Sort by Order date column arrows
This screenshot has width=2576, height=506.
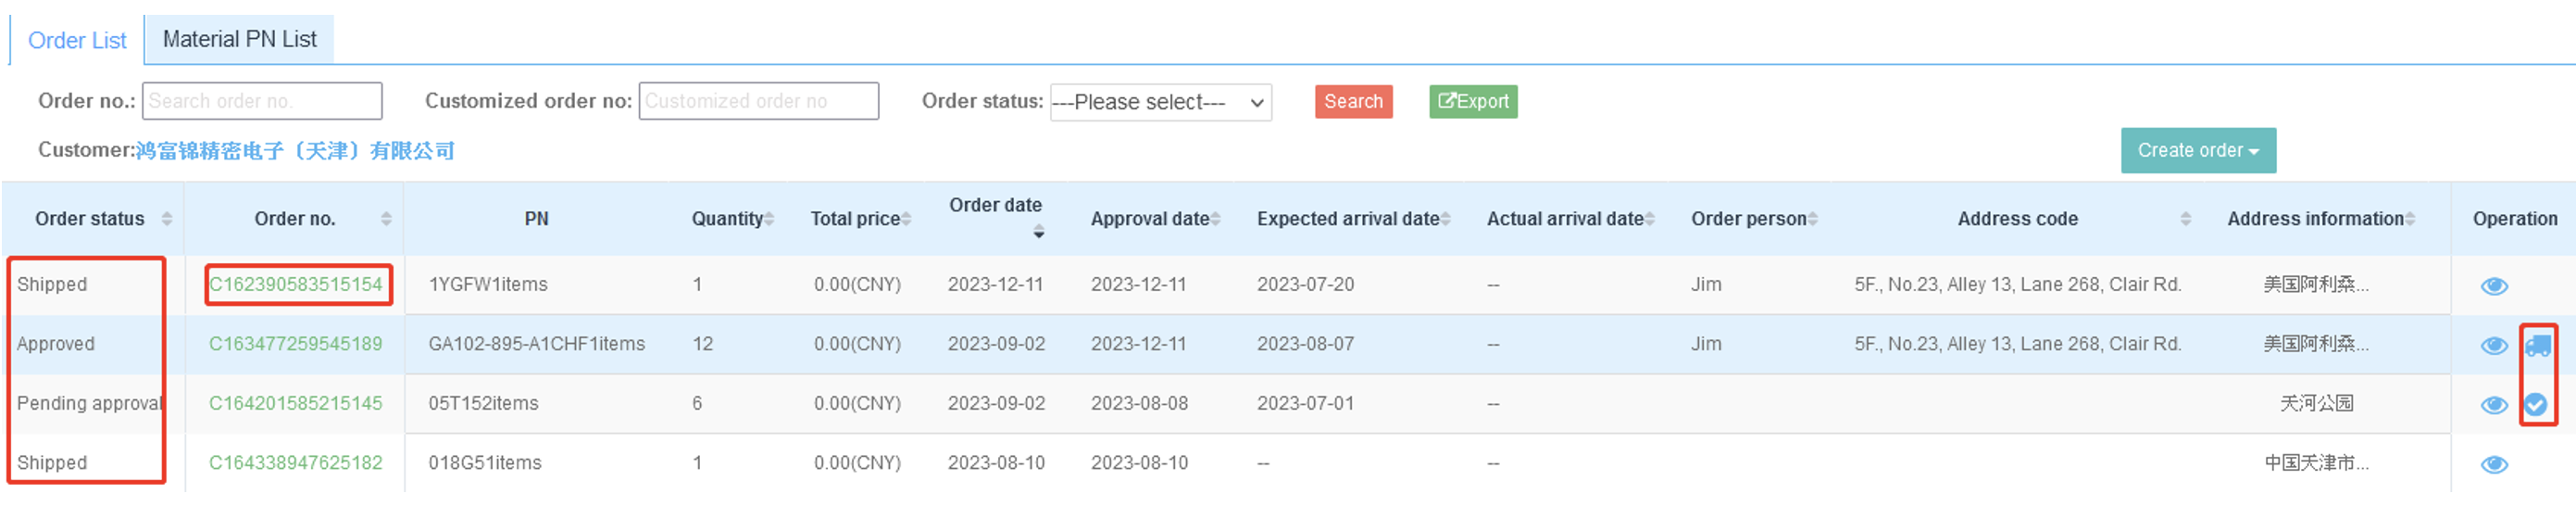1039,232
